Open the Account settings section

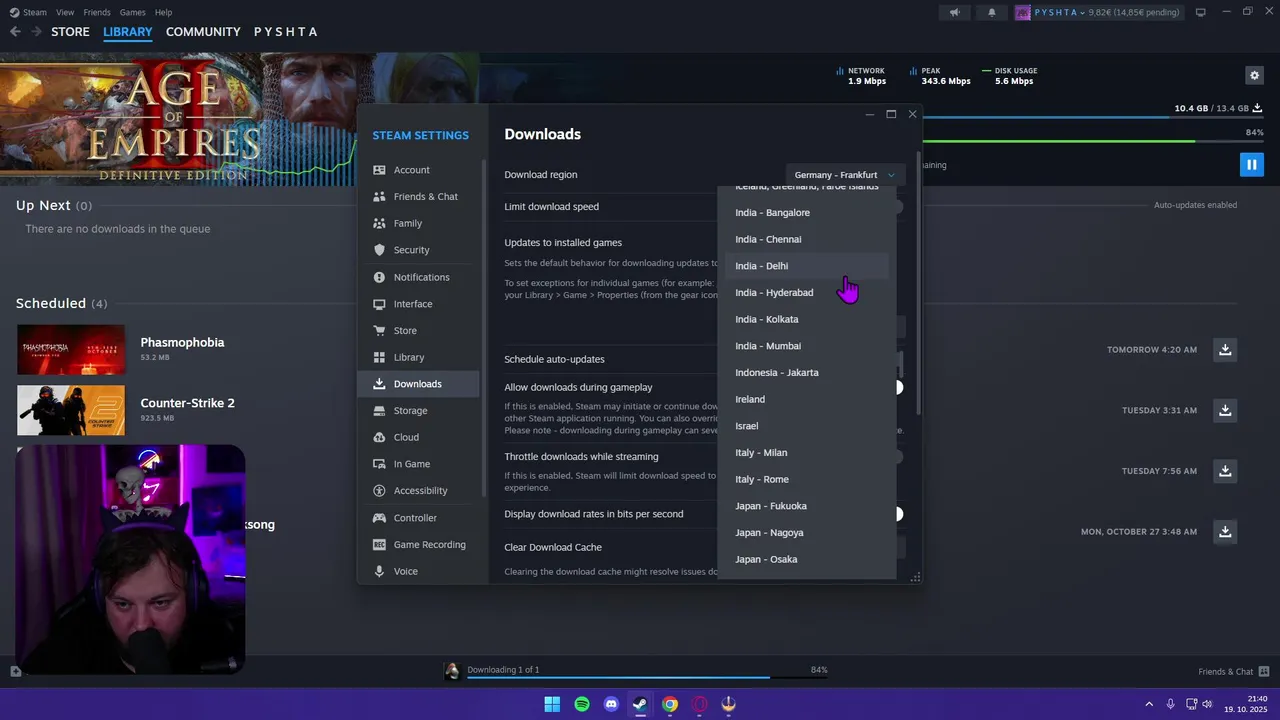418,170
